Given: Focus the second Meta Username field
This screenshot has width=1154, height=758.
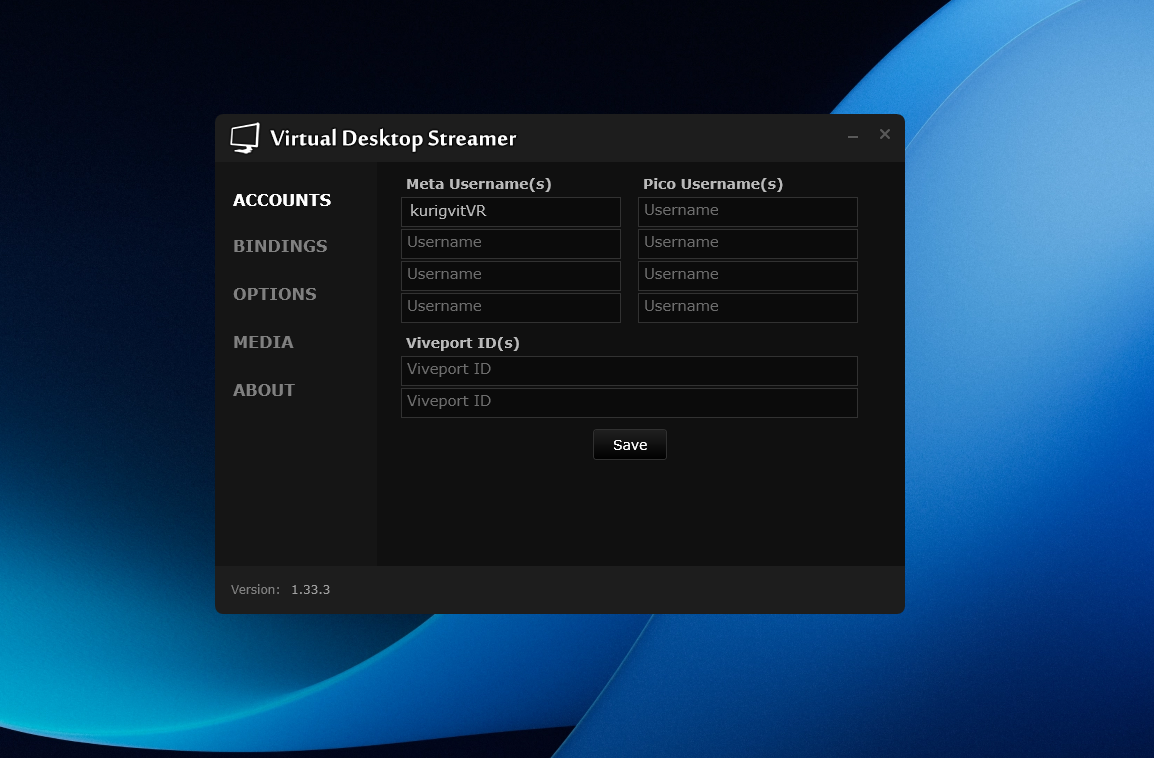Looking at the screenshot, I should point(510,244).
